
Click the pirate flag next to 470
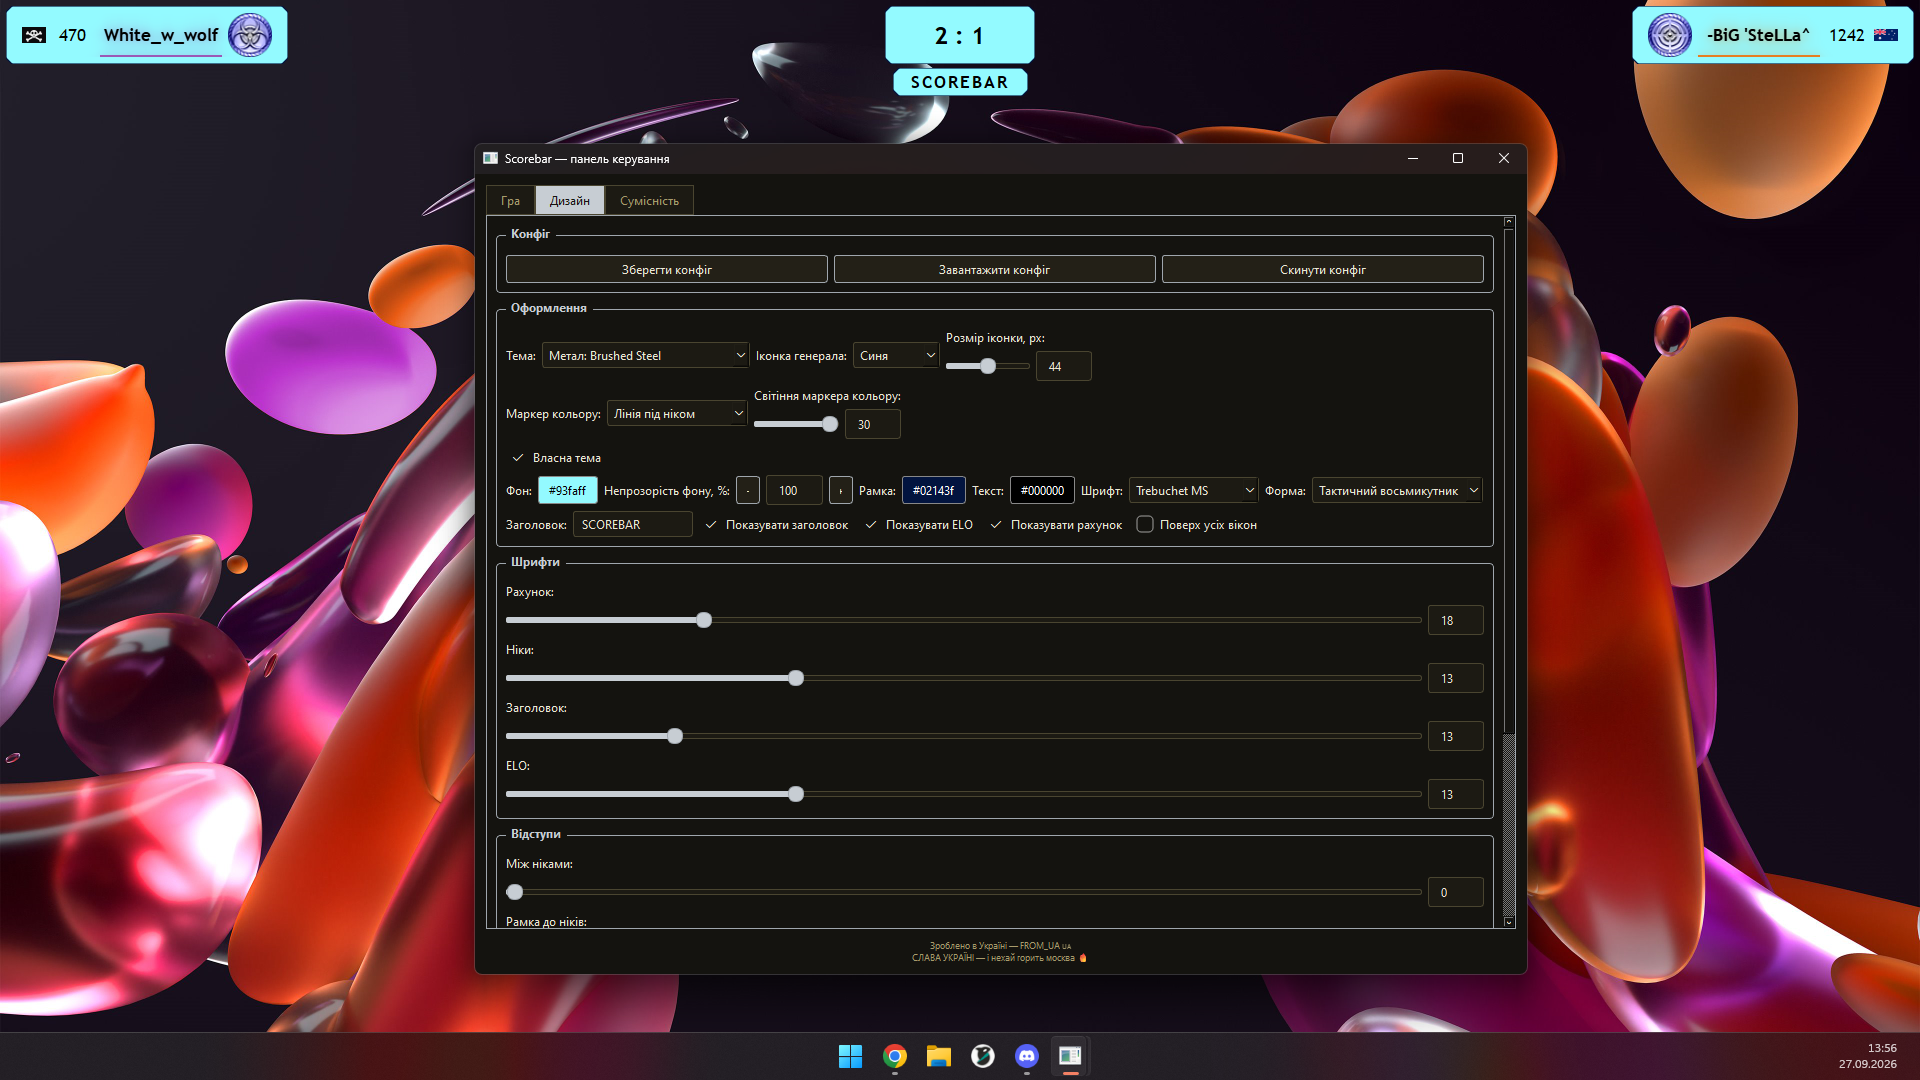(34, 35)
